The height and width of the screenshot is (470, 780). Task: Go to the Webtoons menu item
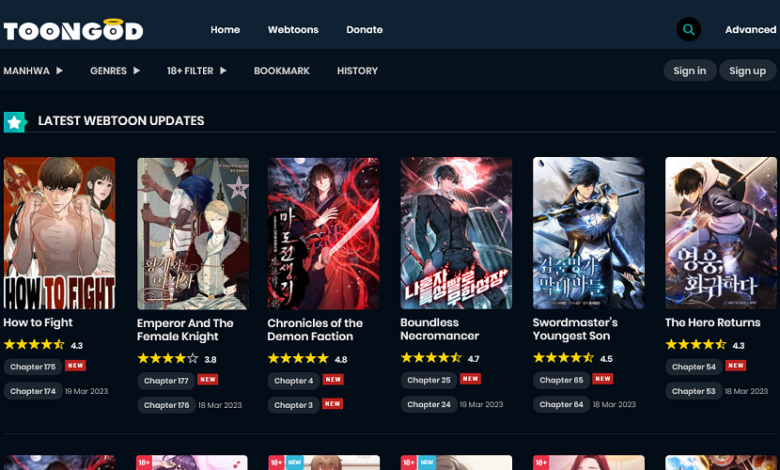293,30
